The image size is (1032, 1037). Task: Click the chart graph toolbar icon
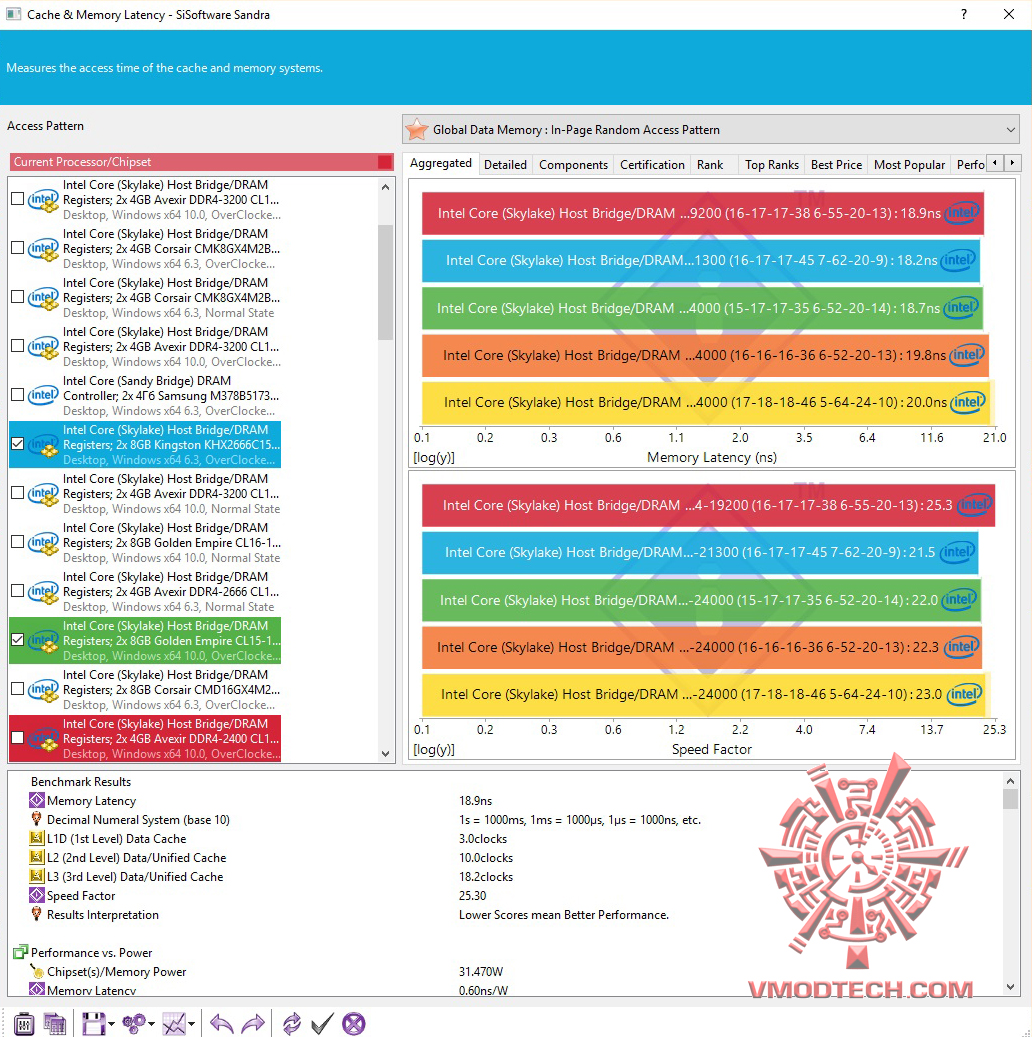coord(175,1024)
